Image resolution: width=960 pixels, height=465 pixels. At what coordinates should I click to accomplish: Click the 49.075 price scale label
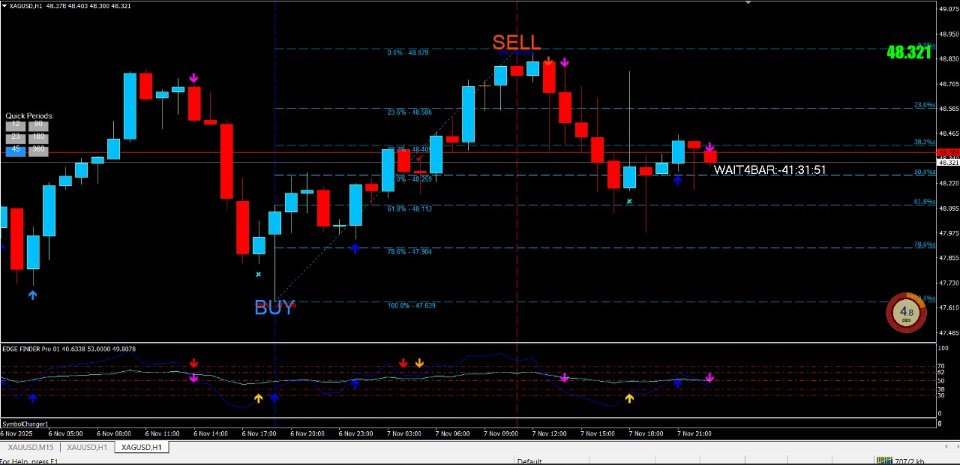coord(948,9)
